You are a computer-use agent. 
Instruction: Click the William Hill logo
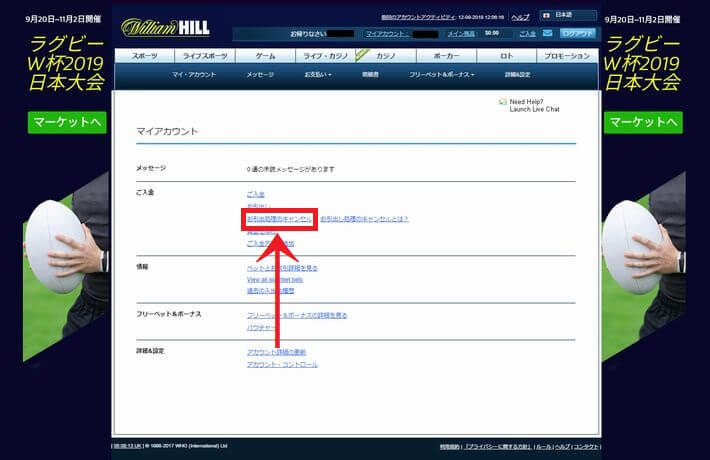165,27
